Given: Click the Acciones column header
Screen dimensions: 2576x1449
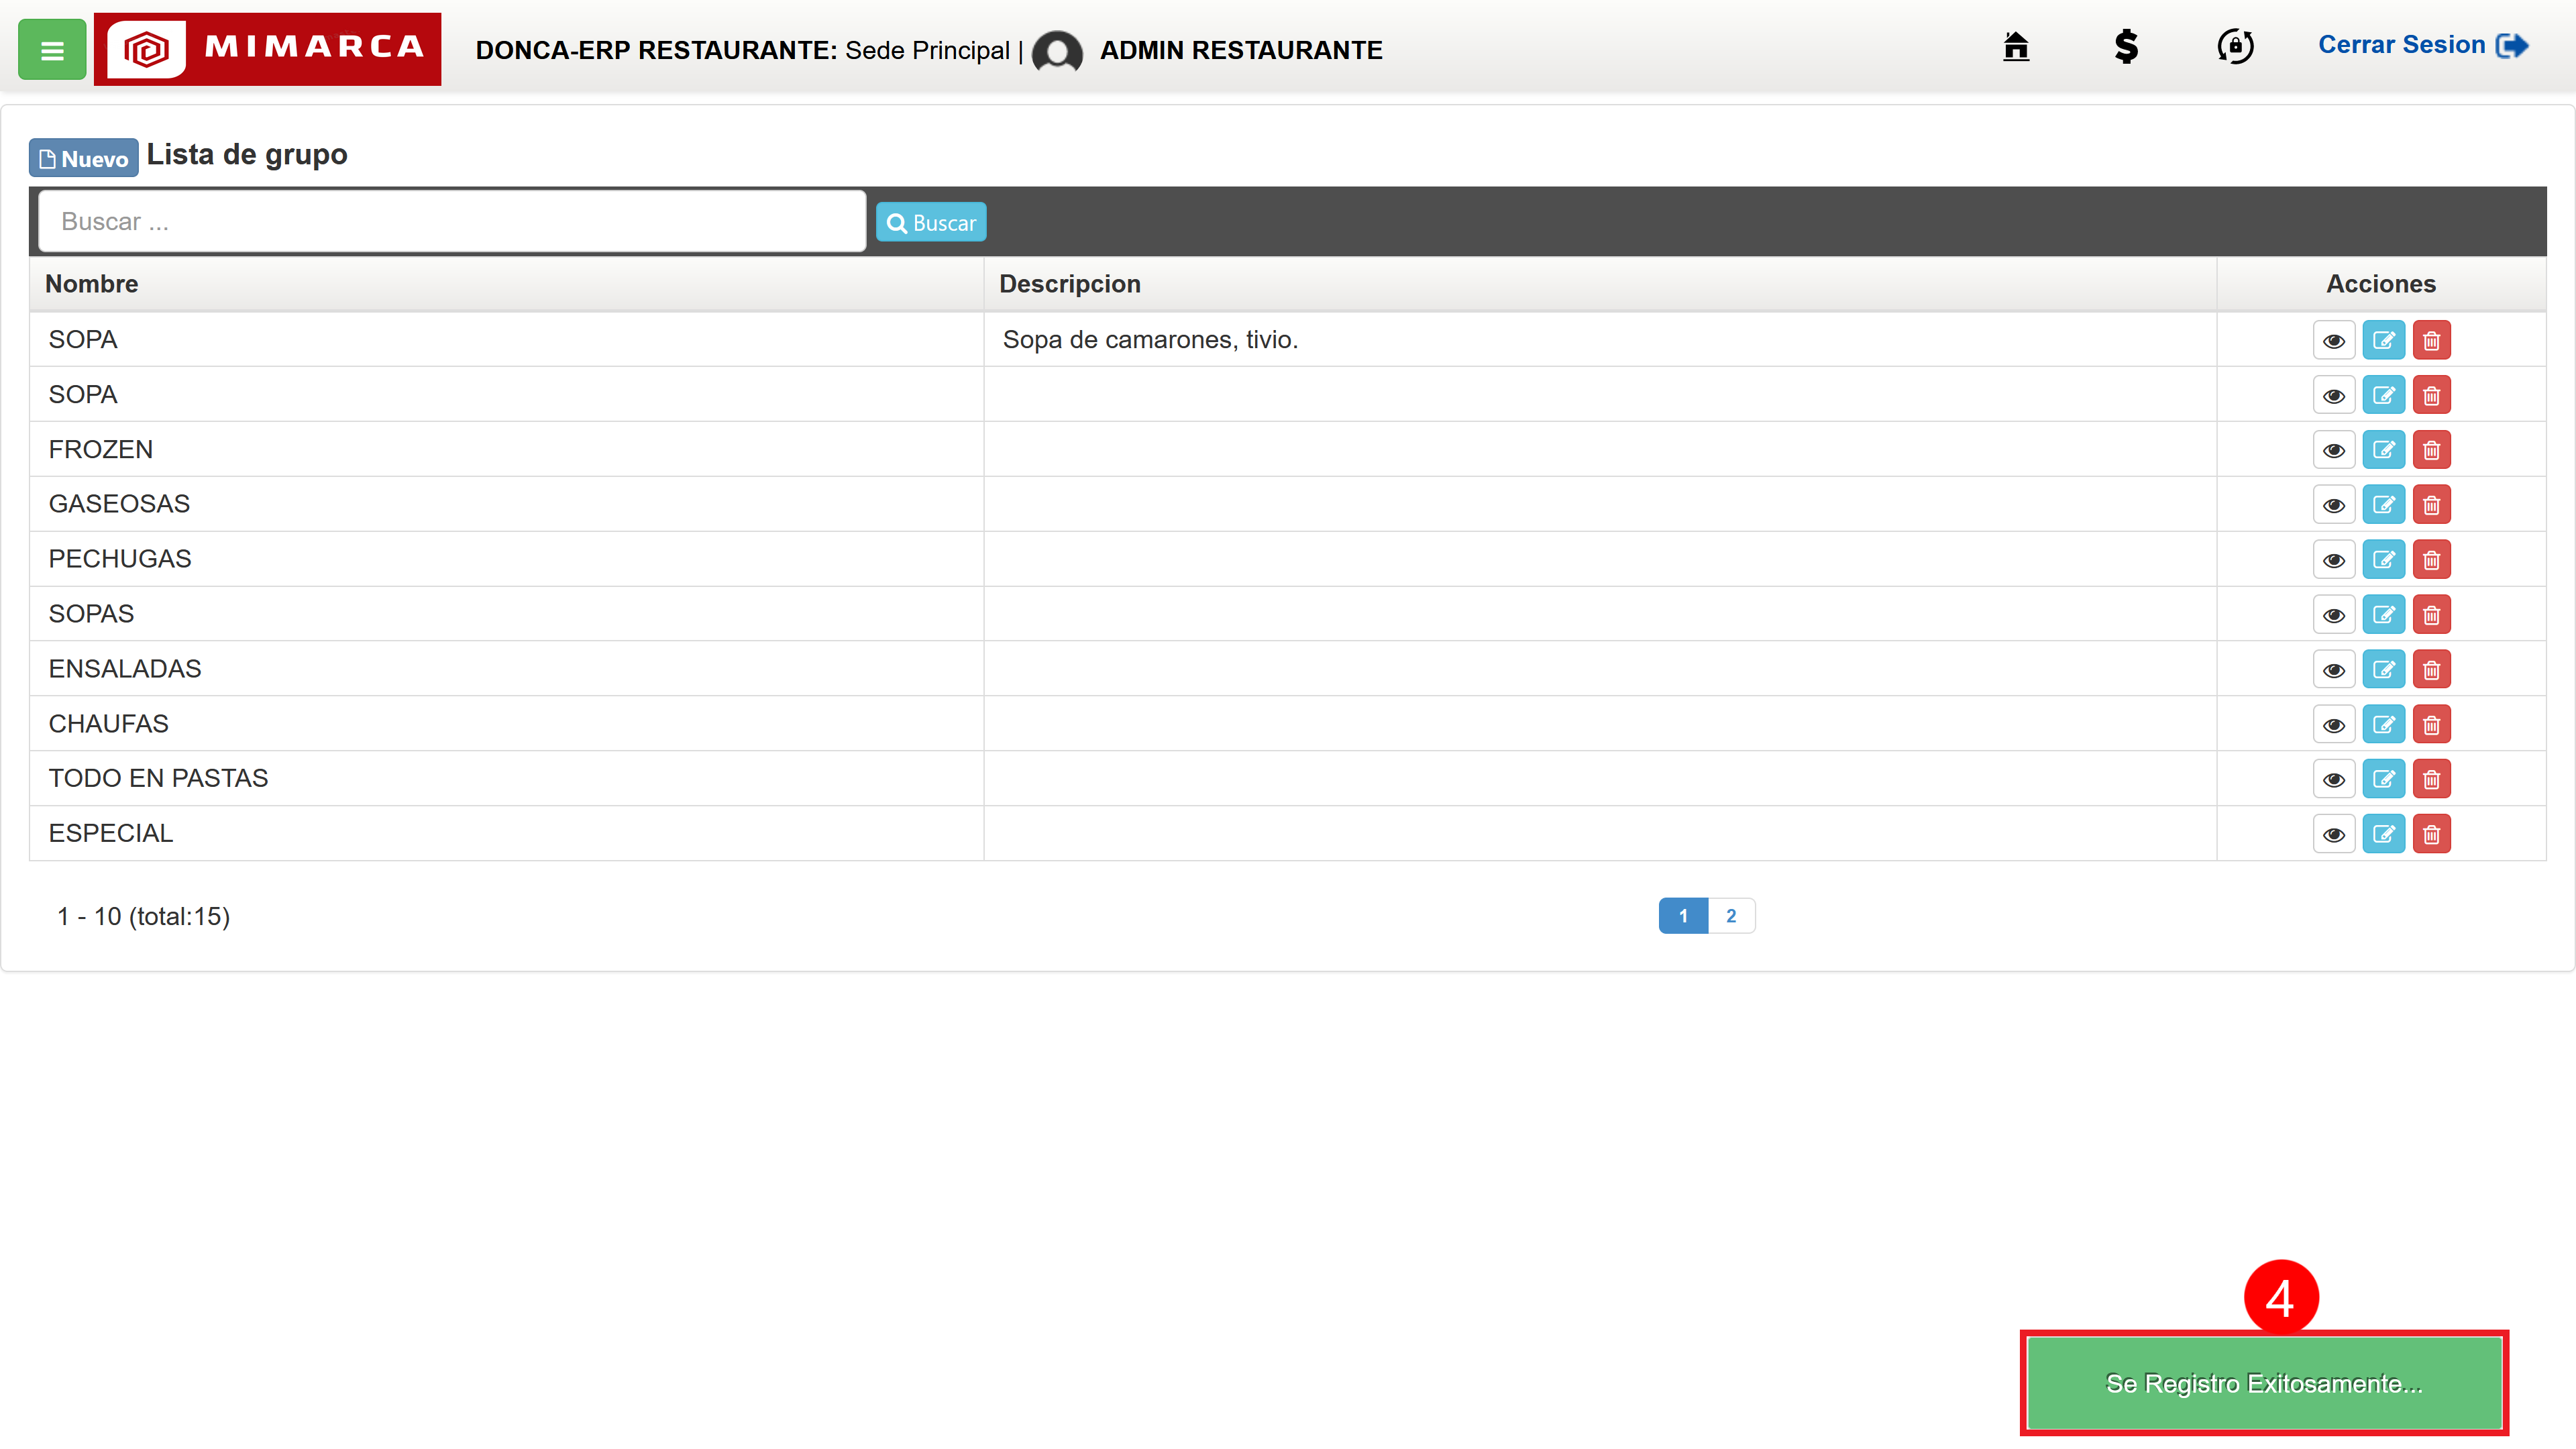Looking at the screenshot, I should (2381, 284).
